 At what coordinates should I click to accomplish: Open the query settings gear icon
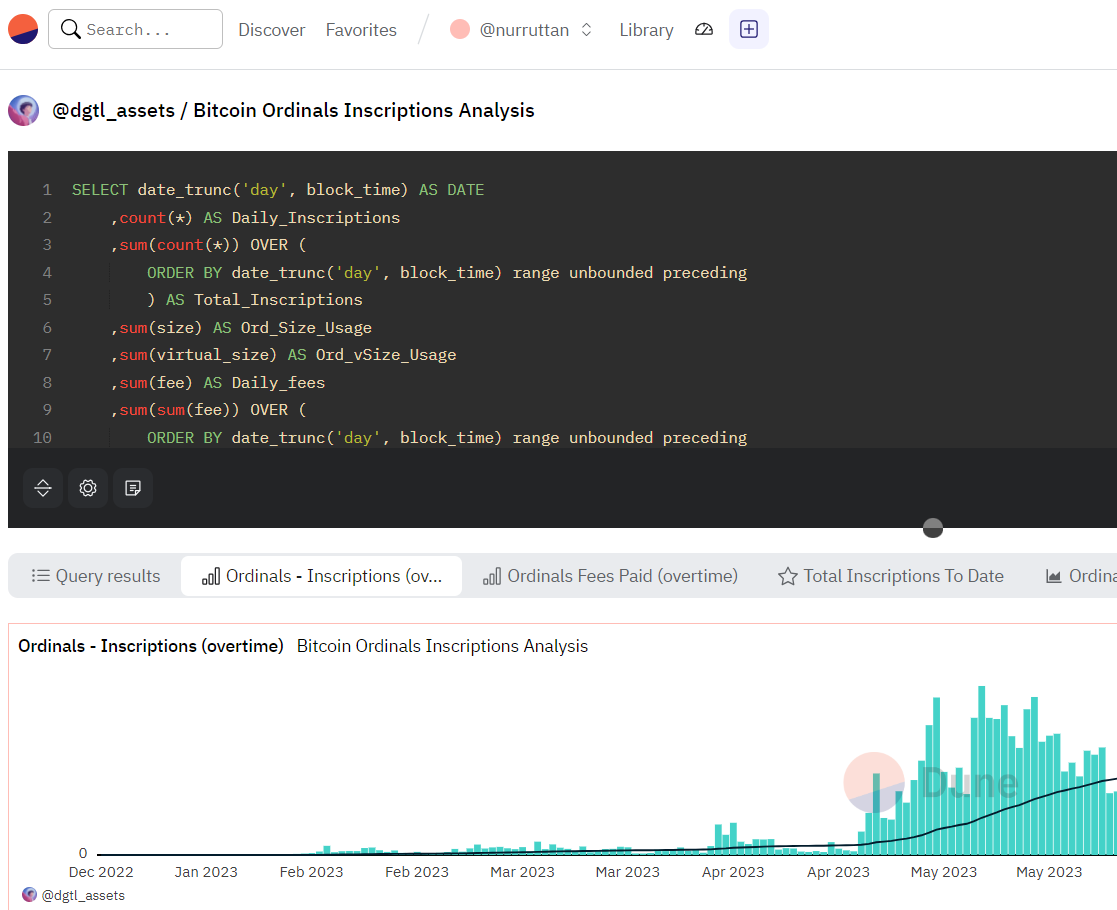(87, 488)
